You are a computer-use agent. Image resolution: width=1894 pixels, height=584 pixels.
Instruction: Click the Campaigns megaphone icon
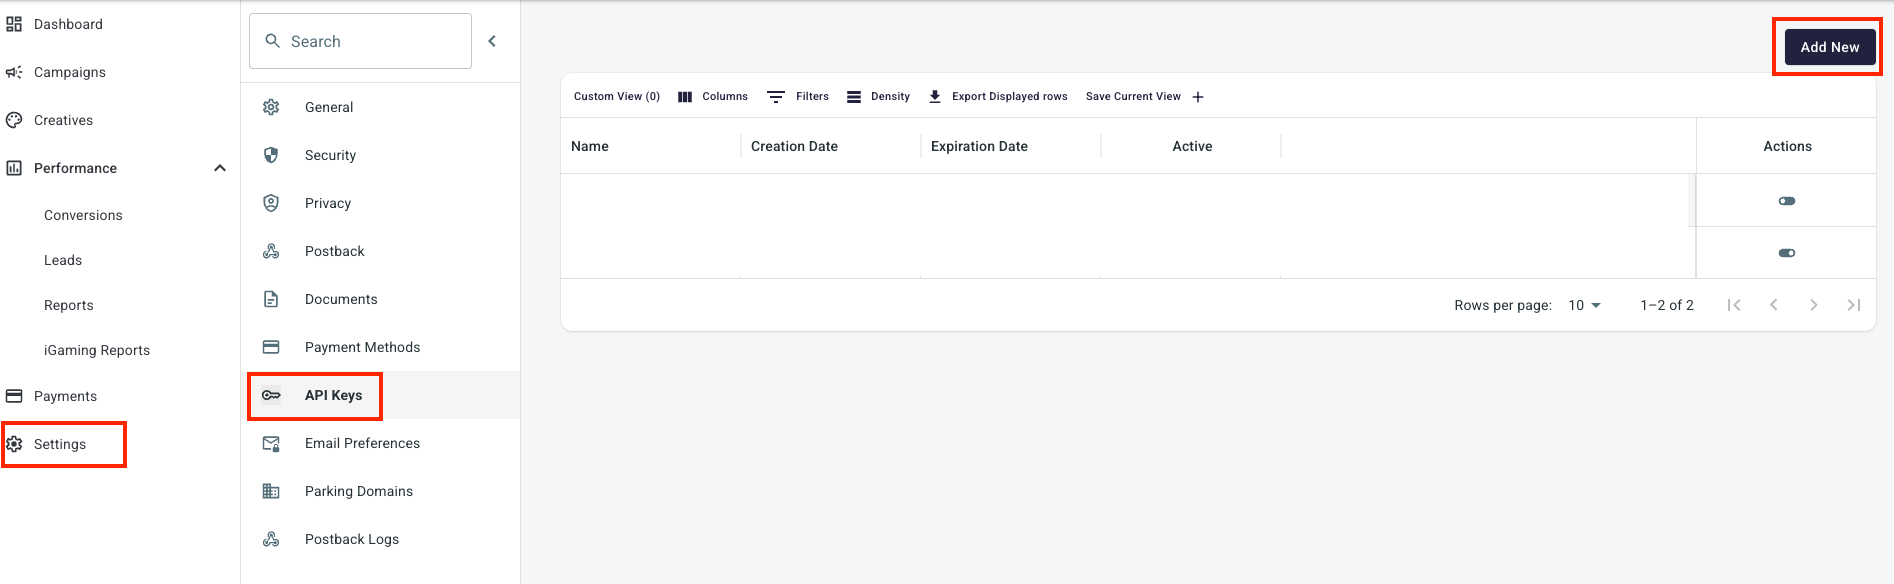click(14, 72)
